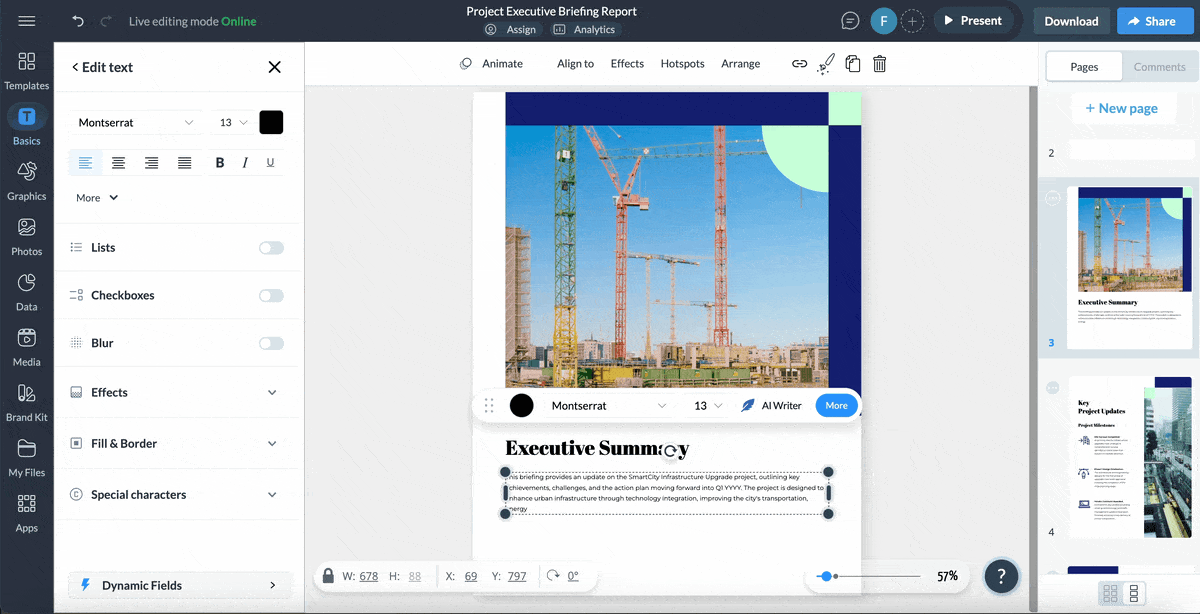Viewport: 1200px width, 614px height.
Task: Click the lock icon beside width field
Action: pos(328,576)
